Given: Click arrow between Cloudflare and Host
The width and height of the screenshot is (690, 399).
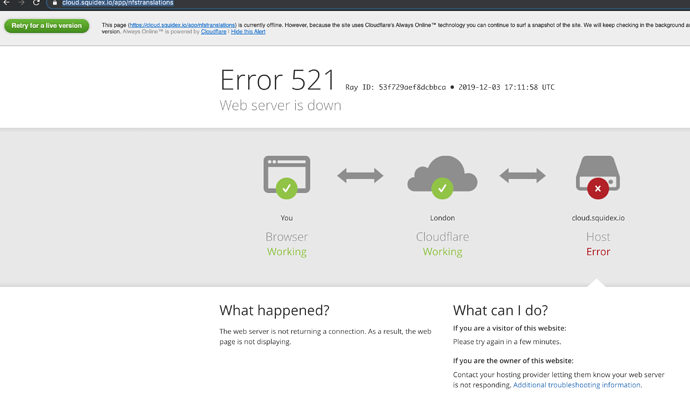Looking at the screenshot, I should [x=522, y=176].
